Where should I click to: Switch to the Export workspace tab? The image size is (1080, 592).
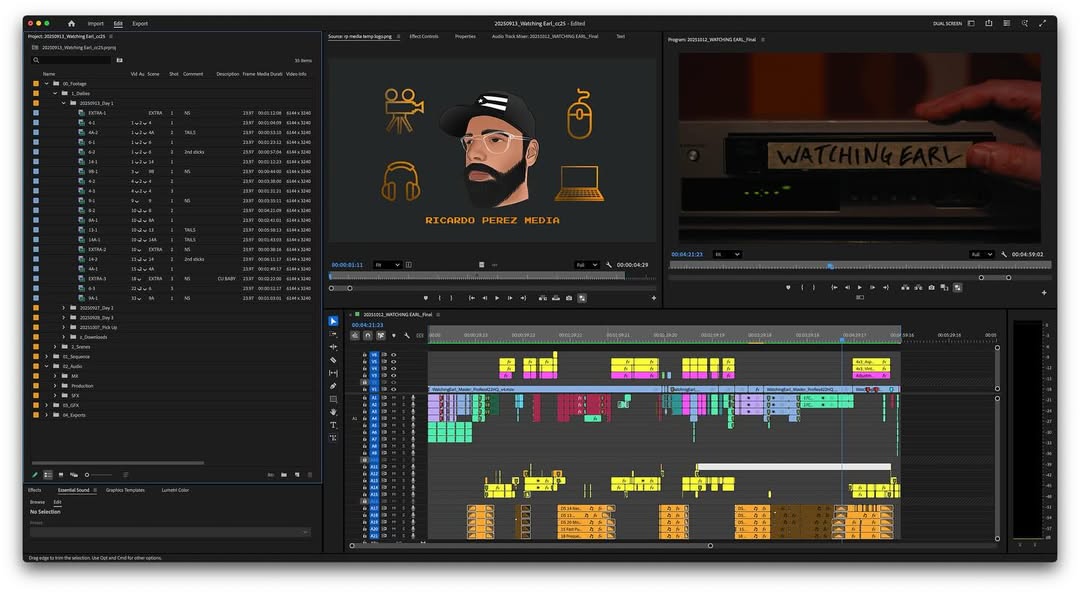point(140,23)
